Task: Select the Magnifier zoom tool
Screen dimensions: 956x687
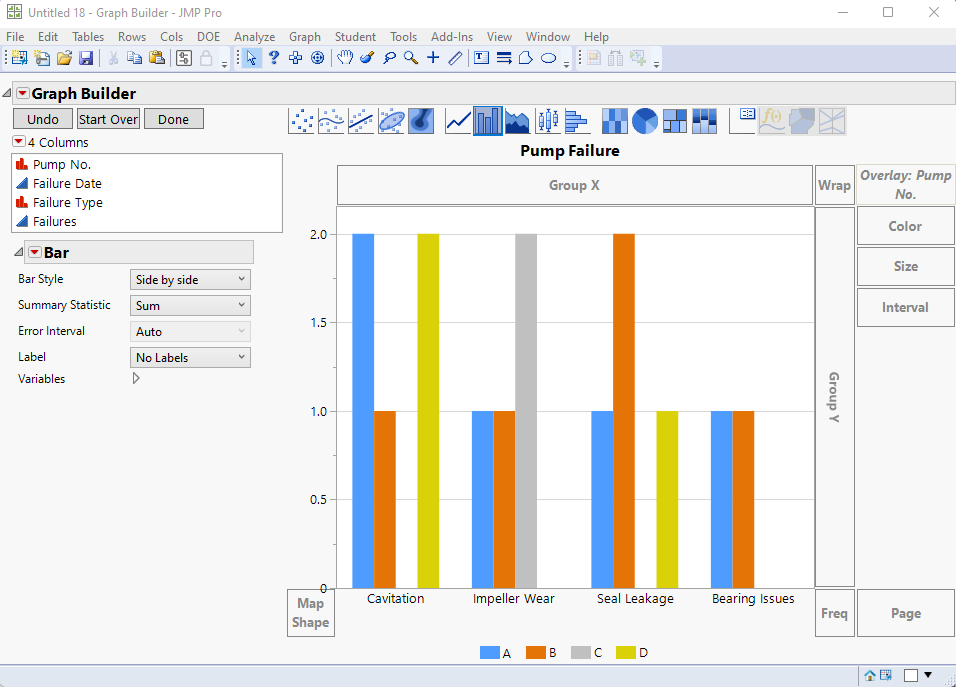Action: click(411, 58)
